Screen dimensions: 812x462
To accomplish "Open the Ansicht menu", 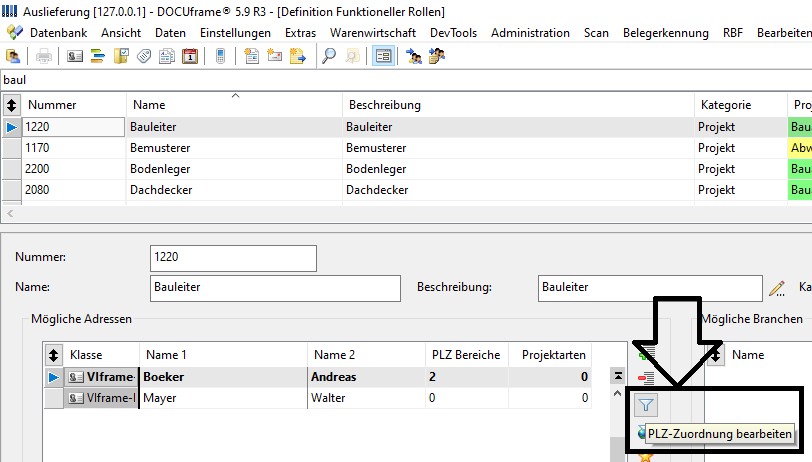I will tap(121, 33).
